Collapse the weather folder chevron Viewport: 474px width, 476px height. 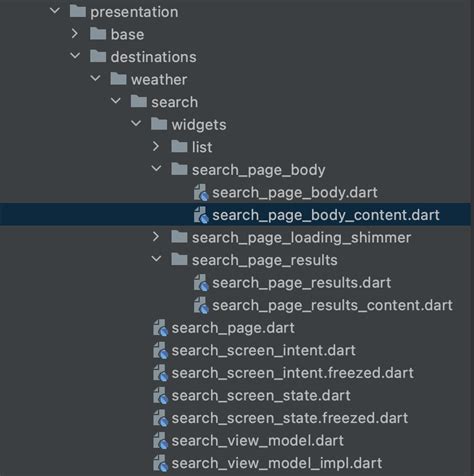[96, 79]
